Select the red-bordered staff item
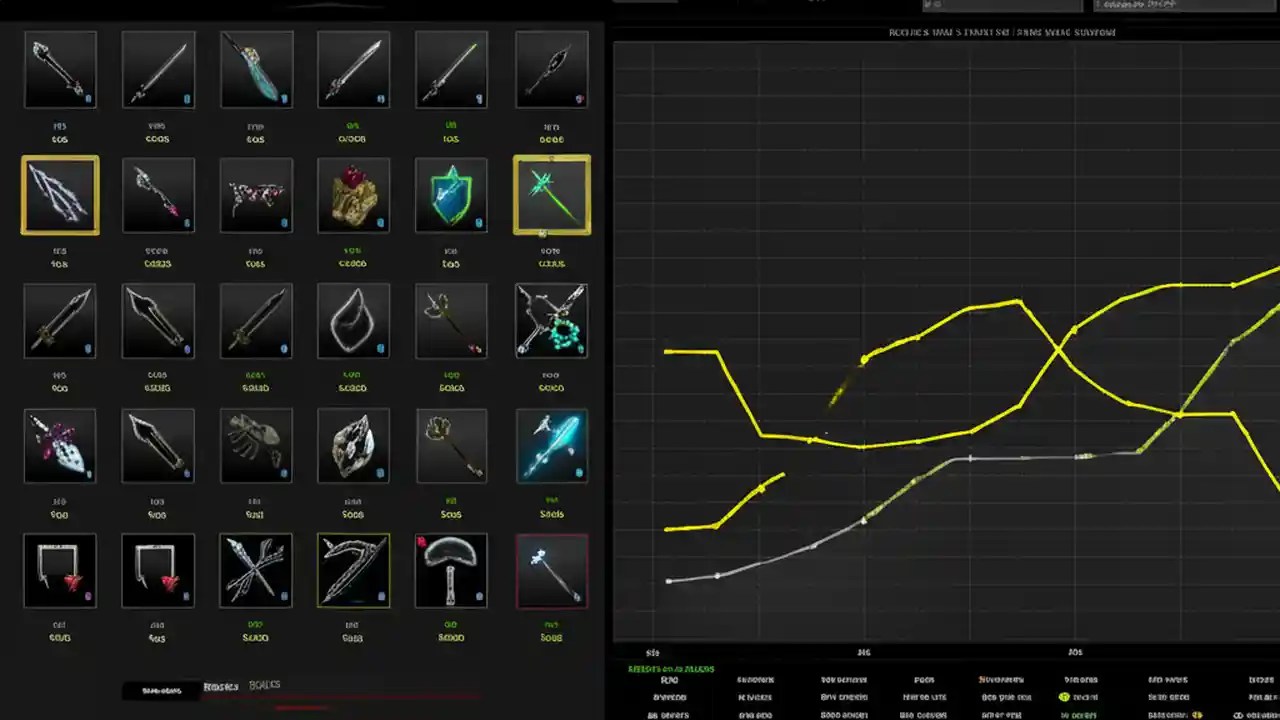Viewport: 1280px width, 720px height. coord(551,570)
